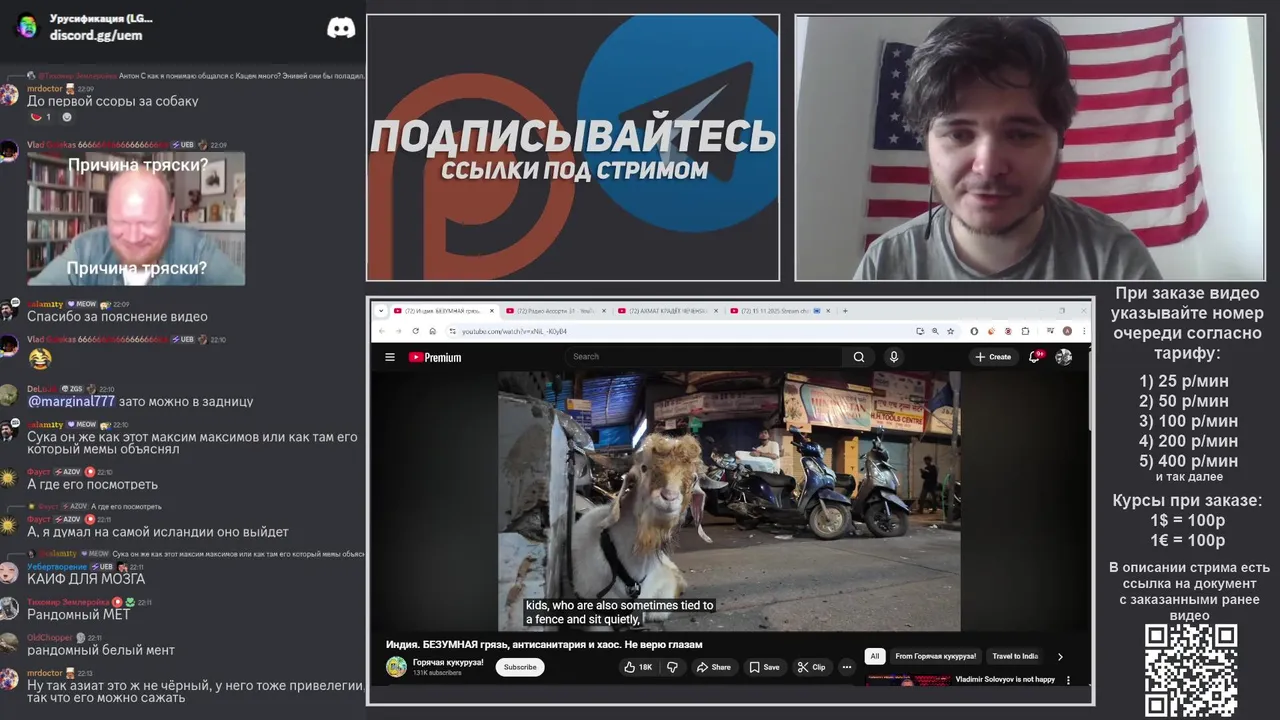The height and width of the screenshot is (720, 1280).
Task: Close the Радио Ассорти tab
Action: (x=603, y=311)
